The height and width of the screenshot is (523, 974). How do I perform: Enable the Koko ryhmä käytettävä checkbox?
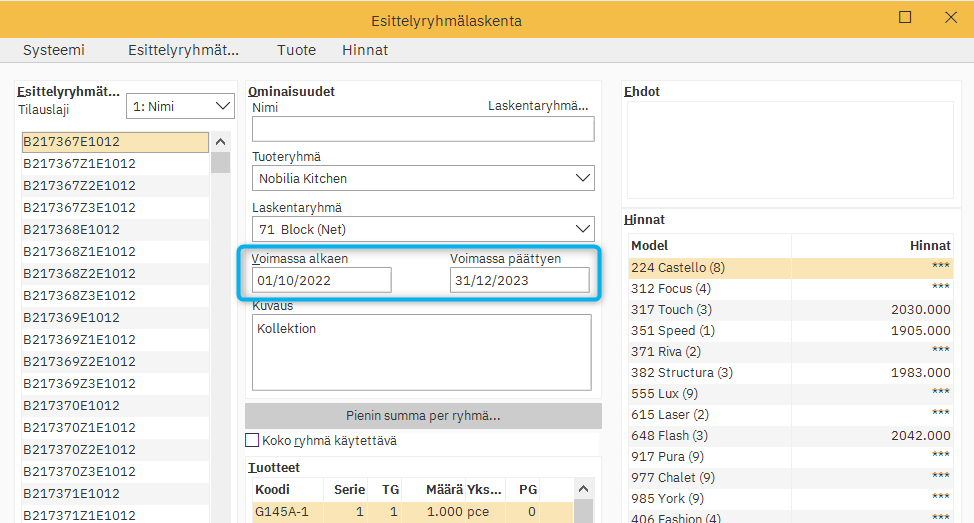tap(253, 440)
